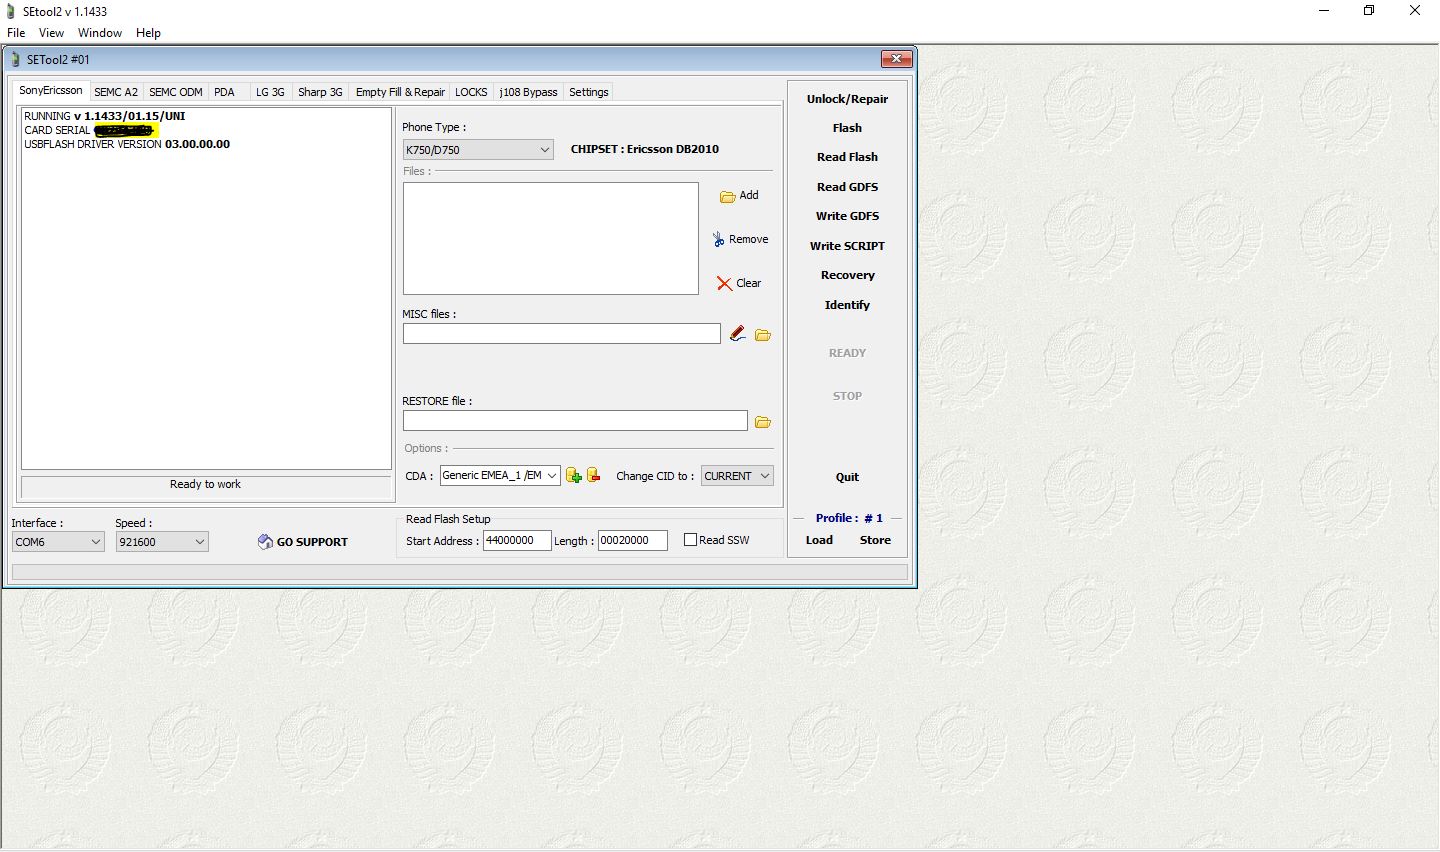
Task: Open the Window menu
Action: click(99, 32)
